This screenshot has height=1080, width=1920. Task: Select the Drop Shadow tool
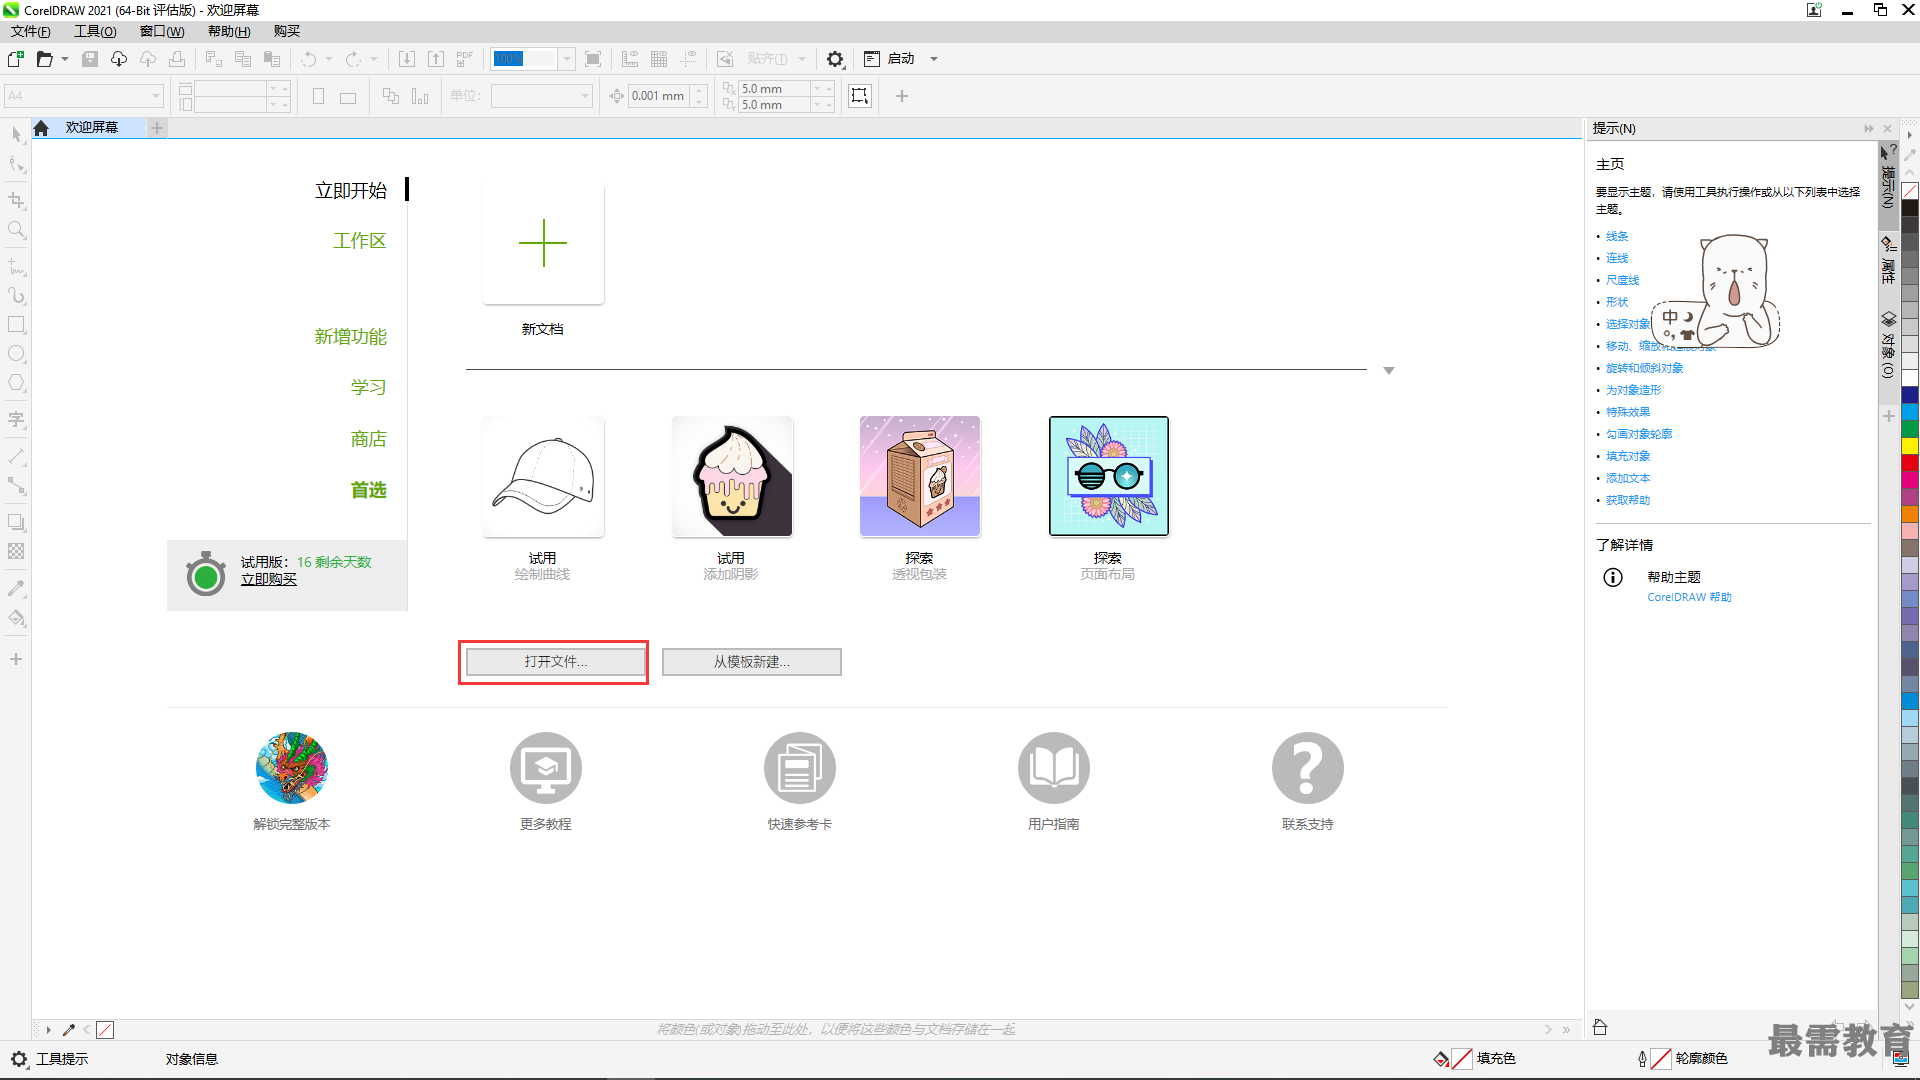click(x=17, y=522)
